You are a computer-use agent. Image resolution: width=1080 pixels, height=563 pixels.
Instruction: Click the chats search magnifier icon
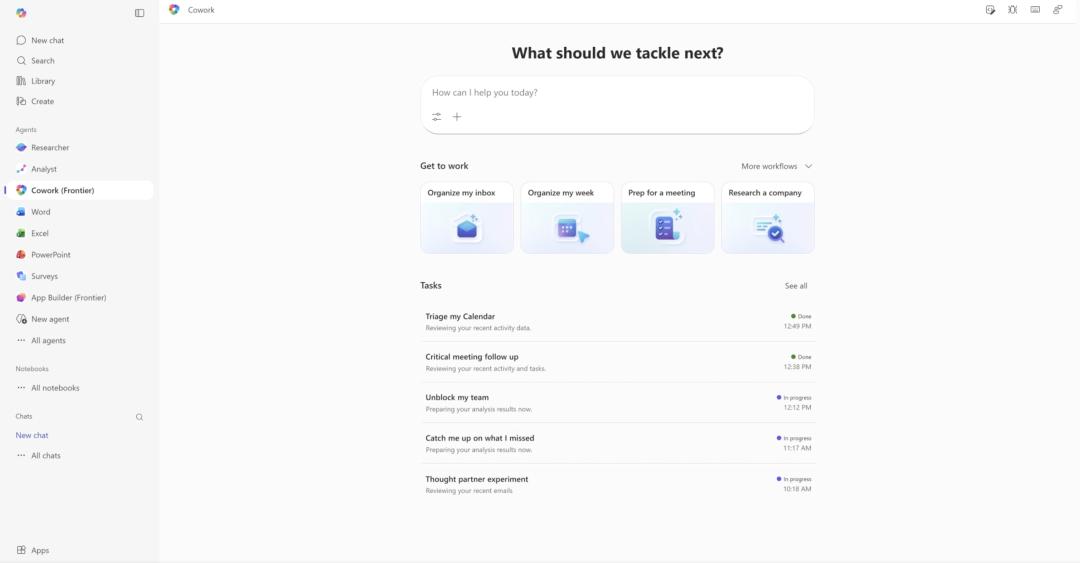[x=139, y=417]
